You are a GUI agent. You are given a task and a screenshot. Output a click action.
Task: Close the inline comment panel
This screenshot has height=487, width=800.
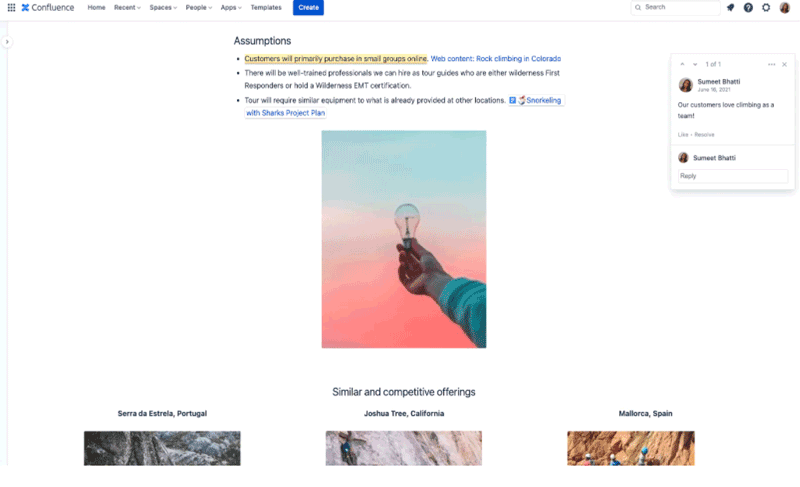[785, 64]
